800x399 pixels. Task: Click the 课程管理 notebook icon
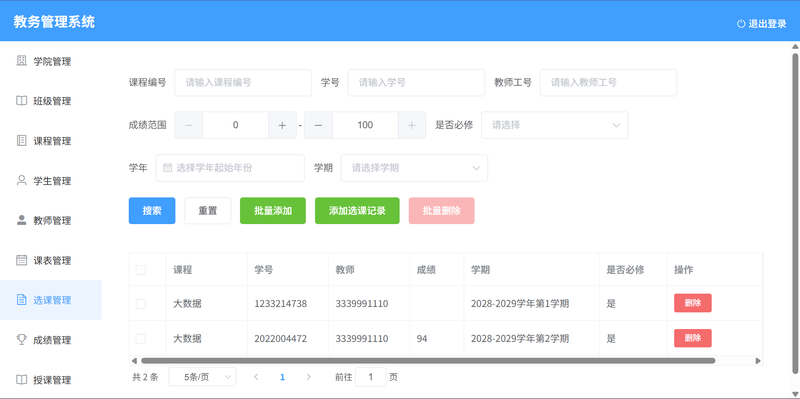[x=21, y=141]
